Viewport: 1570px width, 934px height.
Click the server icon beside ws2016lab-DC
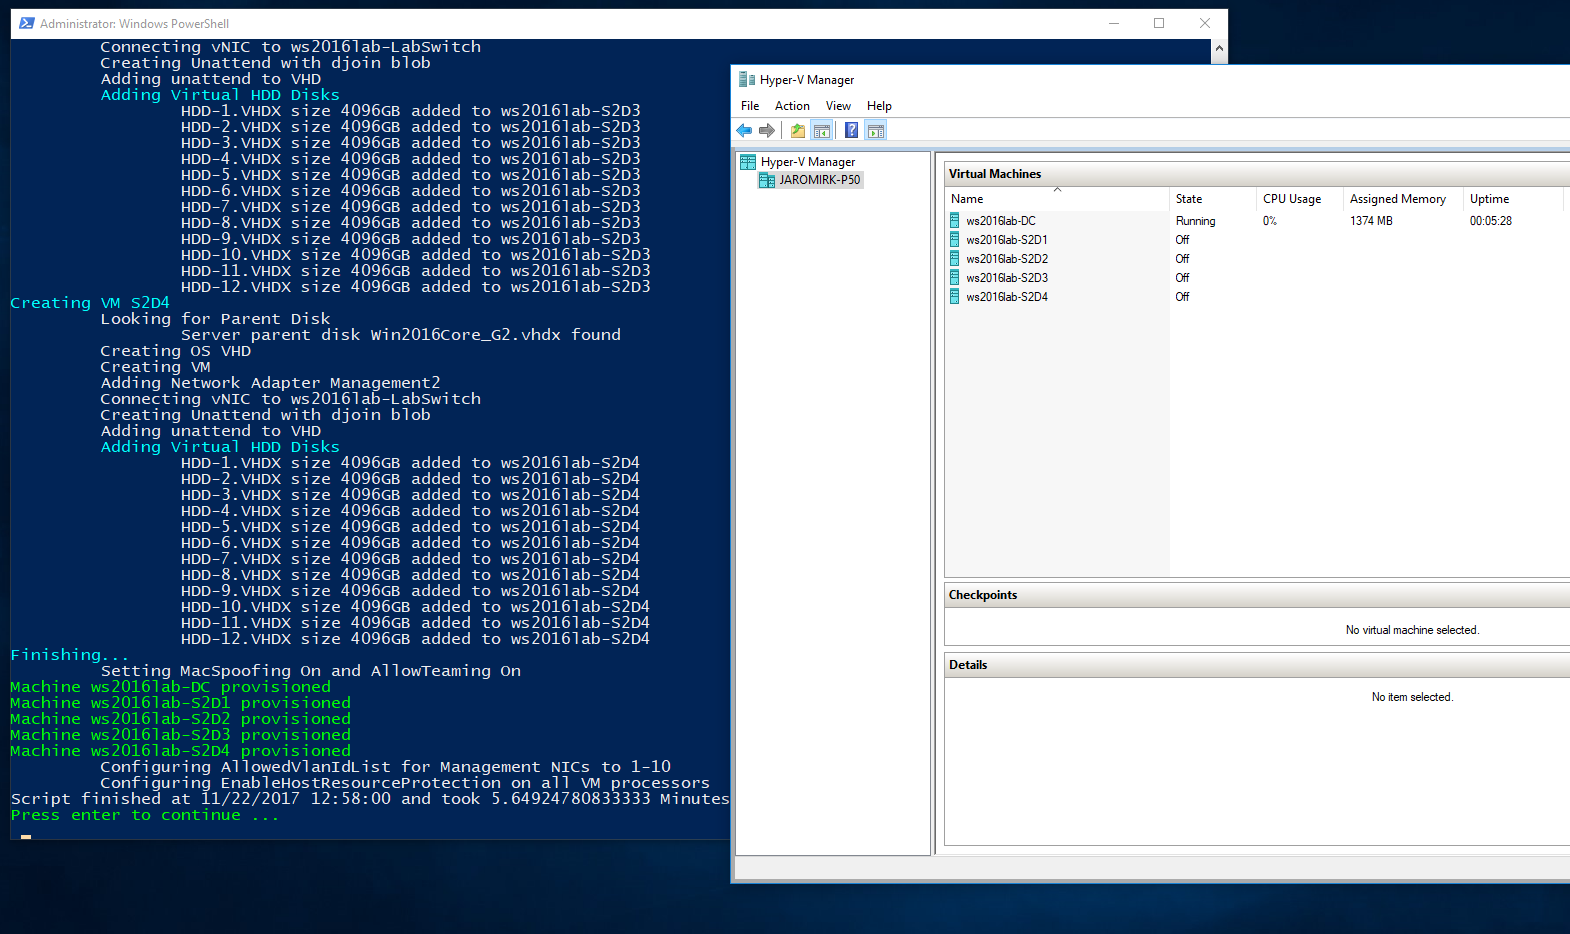tap(955, 221)
